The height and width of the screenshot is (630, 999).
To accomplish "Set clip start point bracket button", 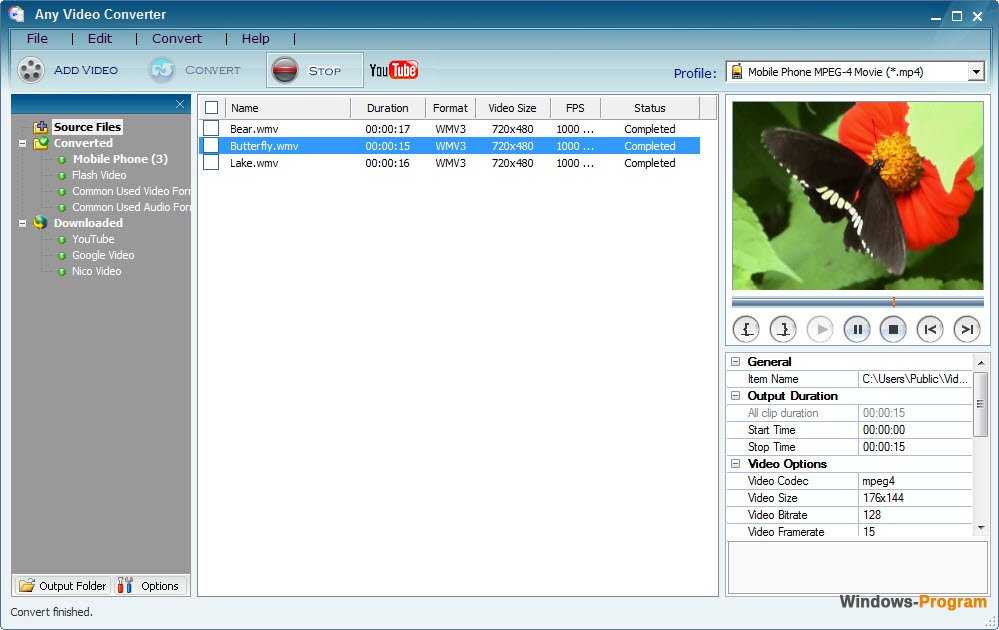I will pyautogui.click(x=746, y=329).
